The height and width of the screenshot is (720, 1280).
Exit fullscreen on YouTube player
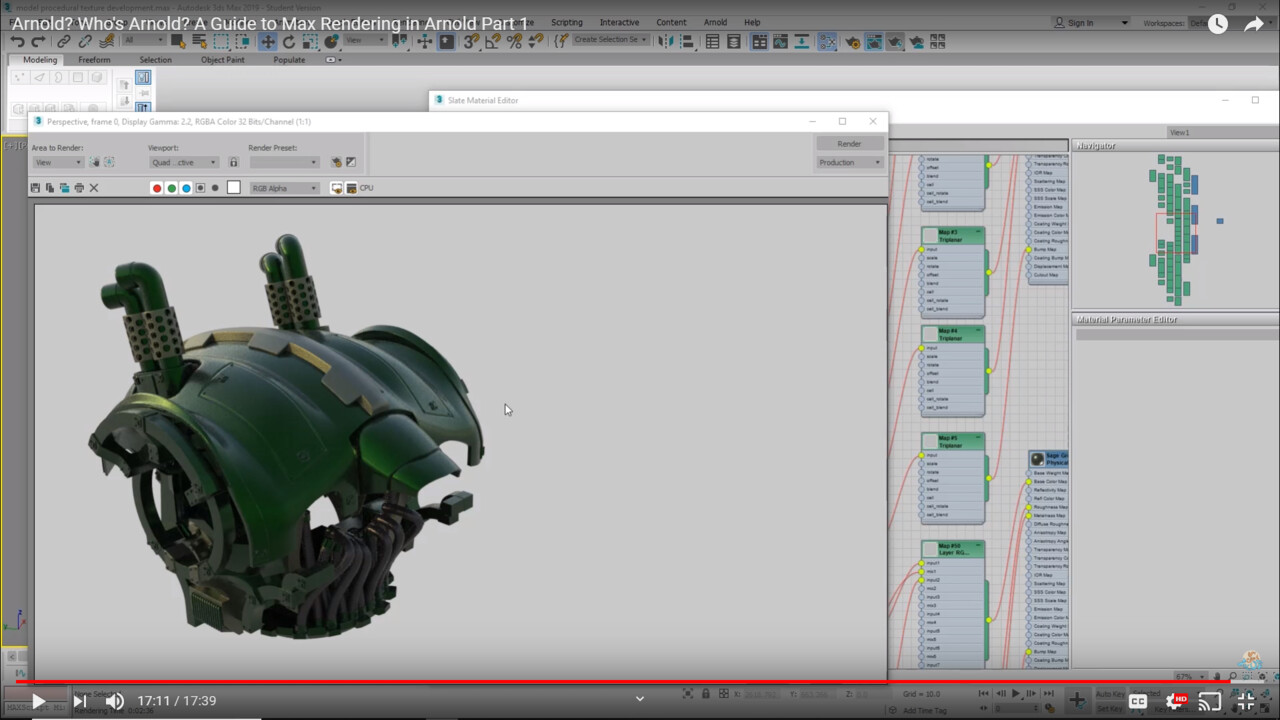tap(1246, 701)
